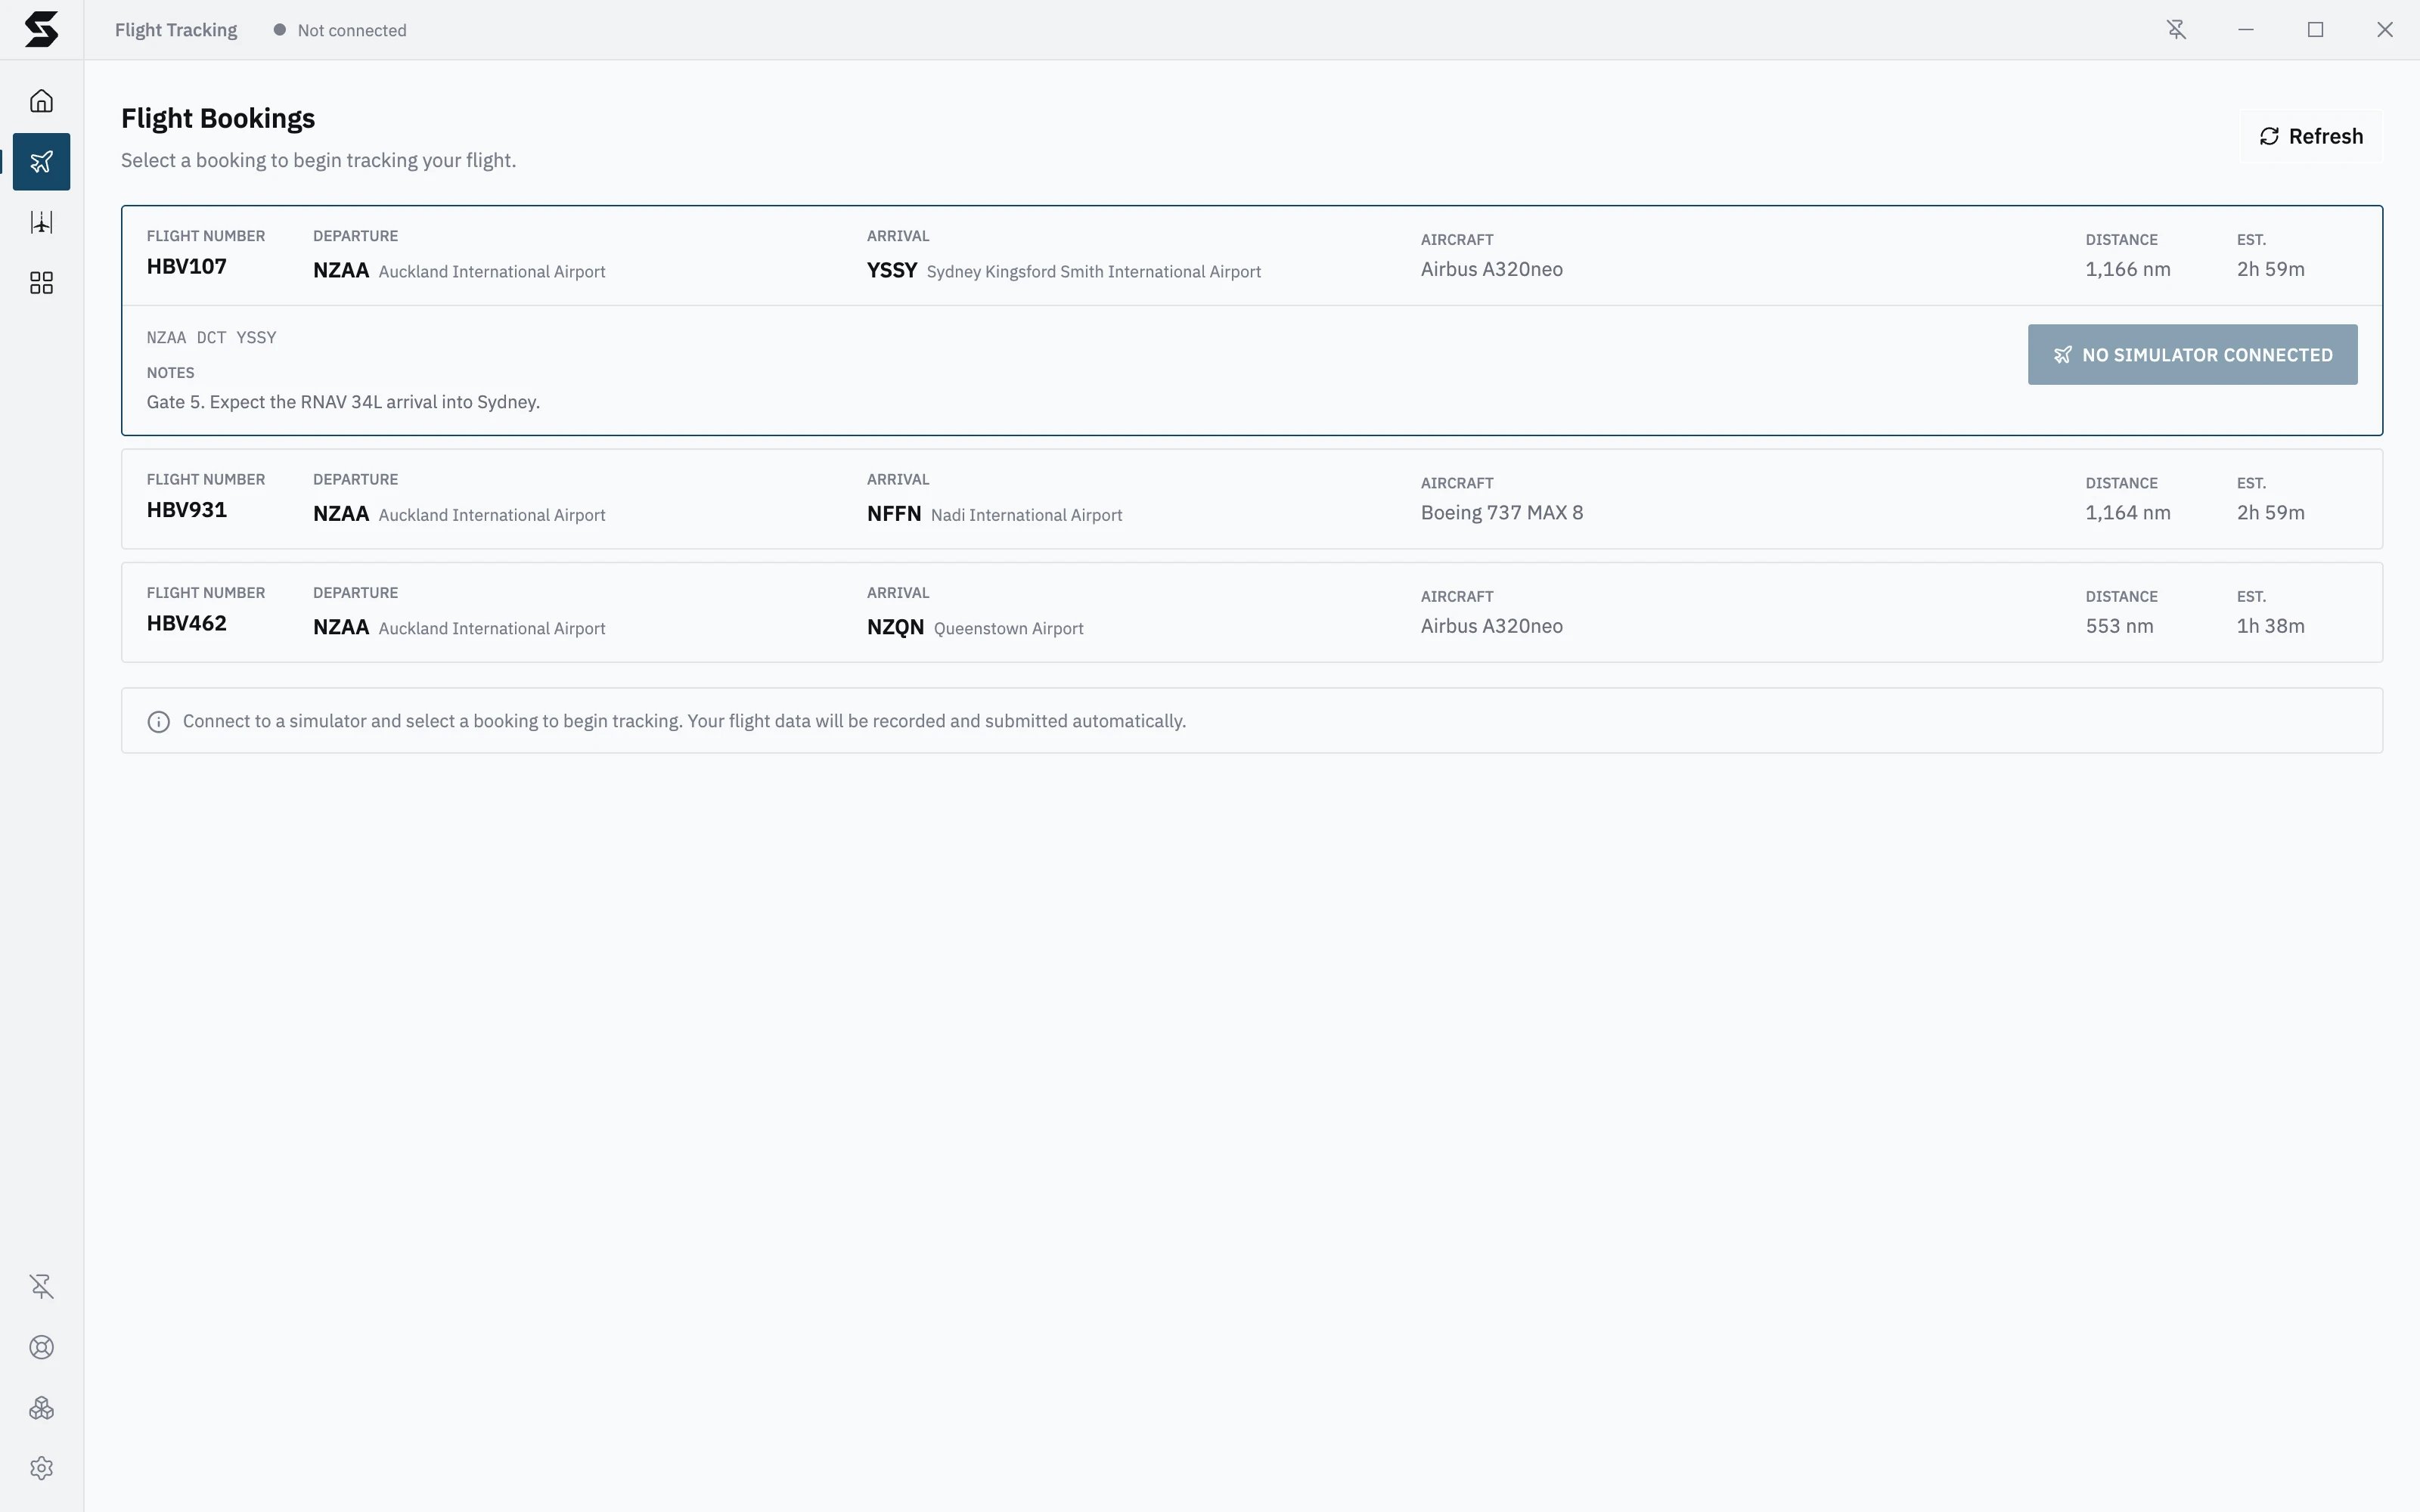Click the crossed-out pin icon in the sidebar
This screenshot has width=2420, height=1512.
point(41,1286)
